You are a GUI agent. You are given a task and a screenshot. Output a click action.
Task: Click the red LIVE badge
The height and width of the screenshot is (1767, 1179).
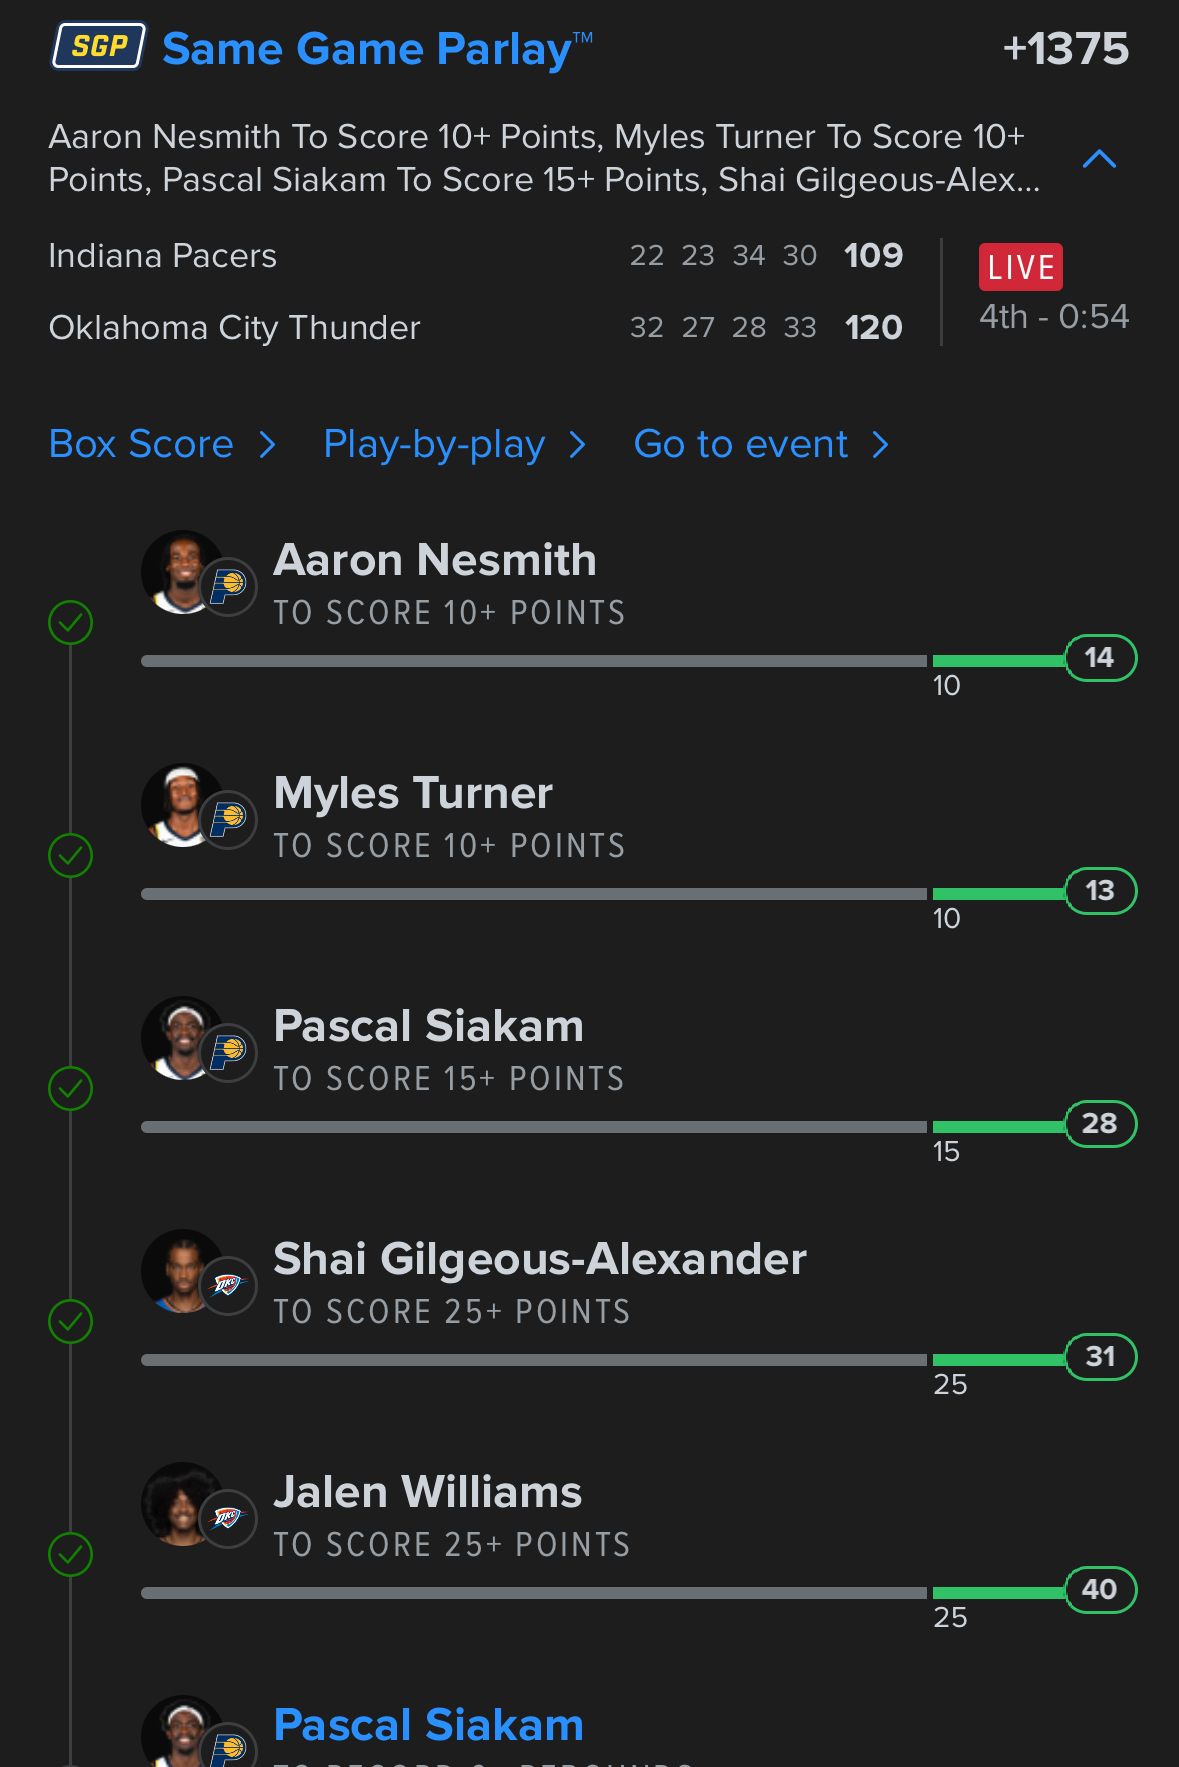pos(1020,267)
